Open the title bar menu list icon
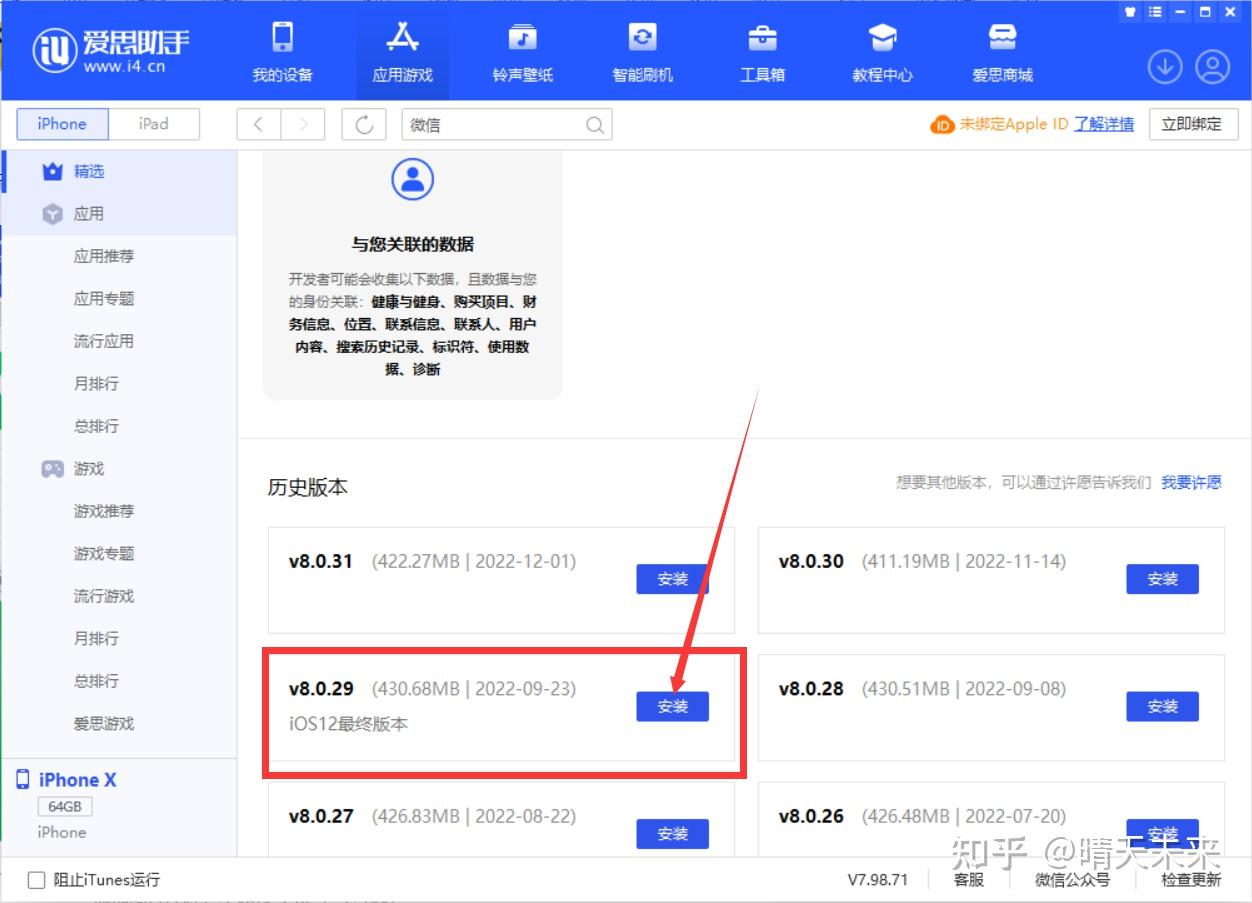 [1155, 12]
